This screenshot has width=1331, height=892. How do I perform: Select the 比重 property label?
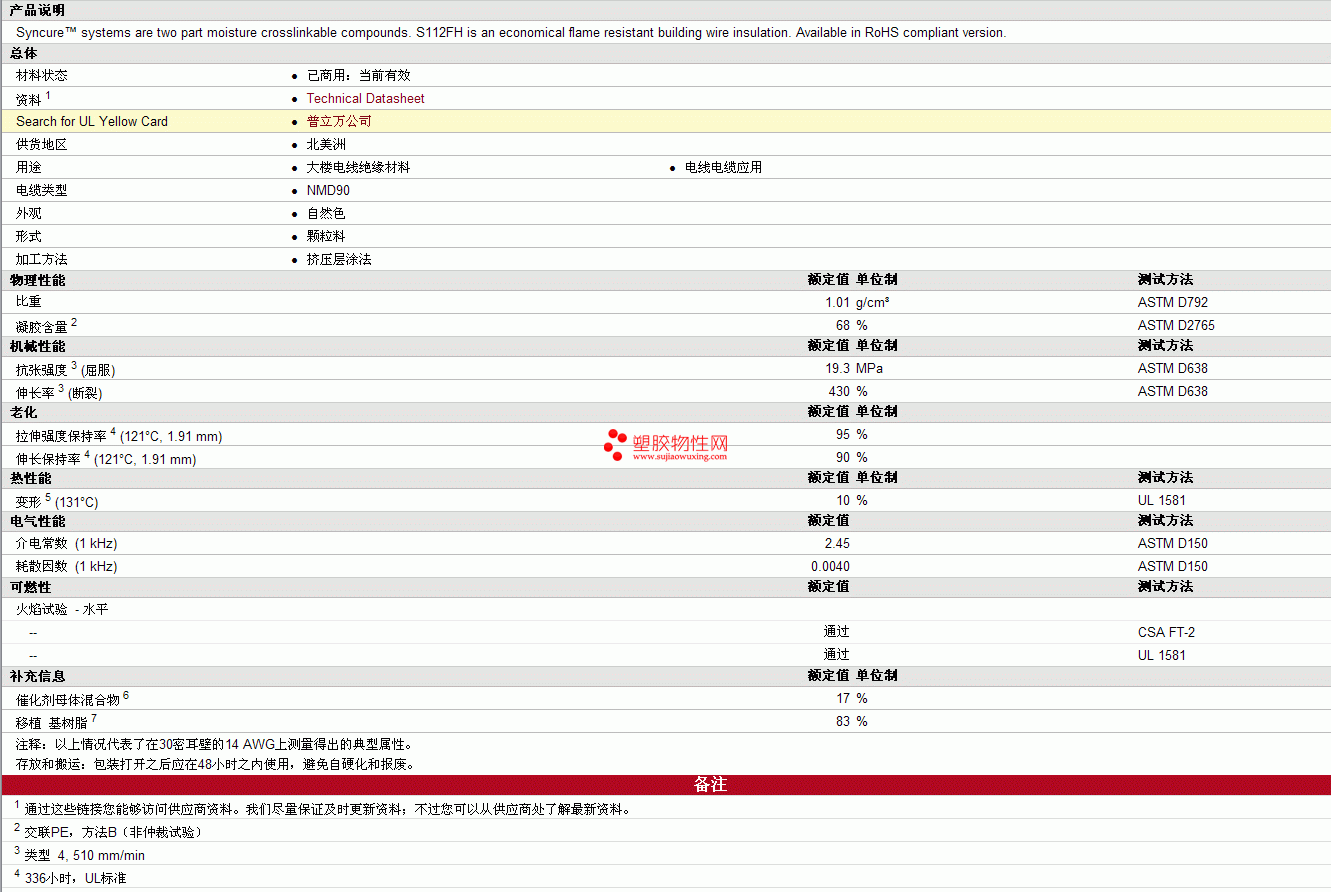29,302
